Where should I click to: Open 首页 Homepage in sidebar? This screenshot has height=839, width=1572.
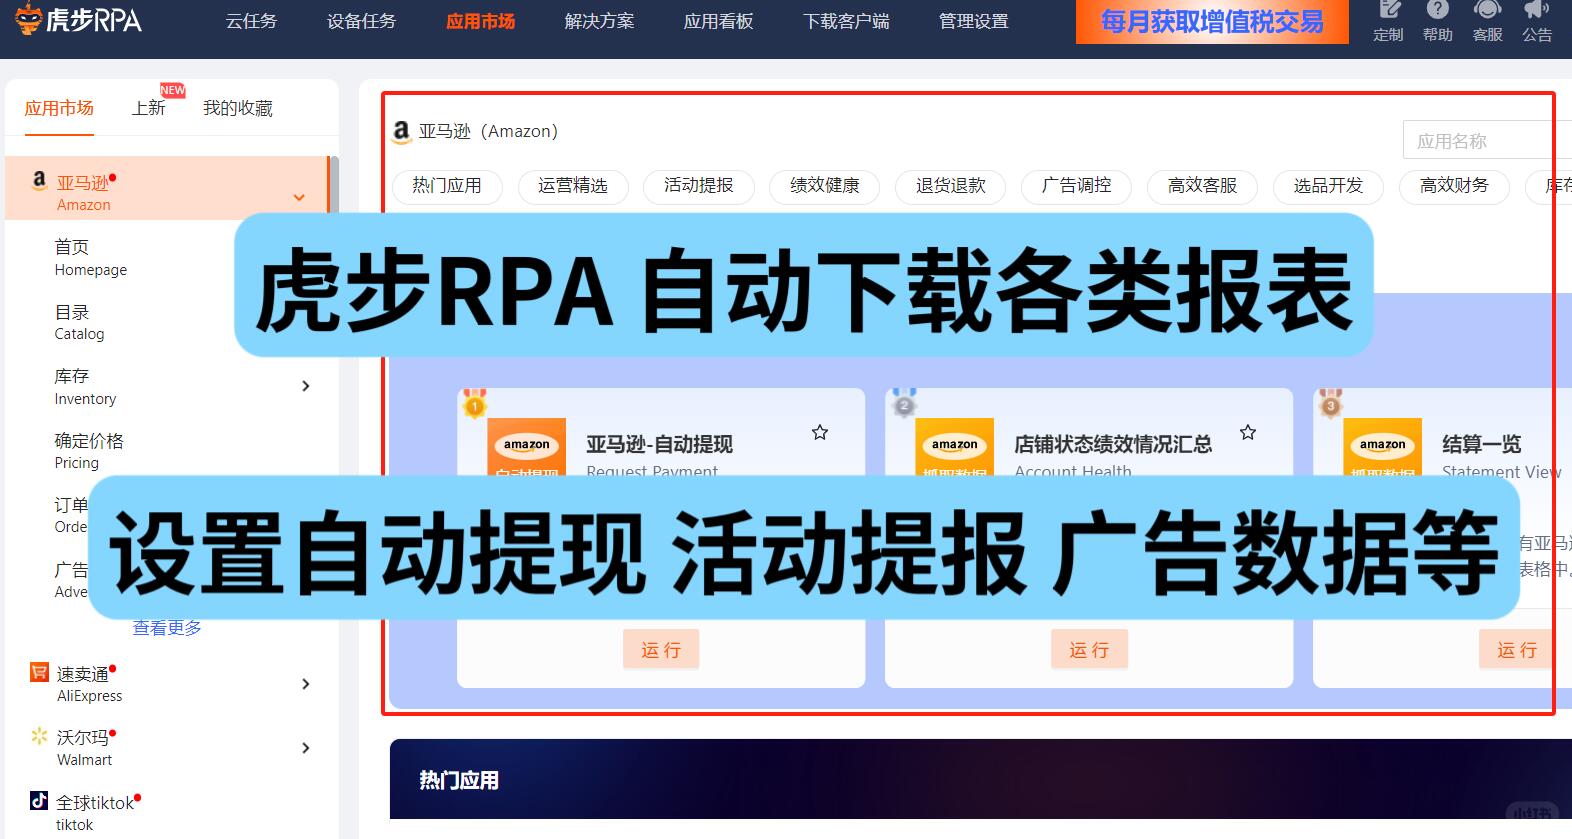point(91,257)
